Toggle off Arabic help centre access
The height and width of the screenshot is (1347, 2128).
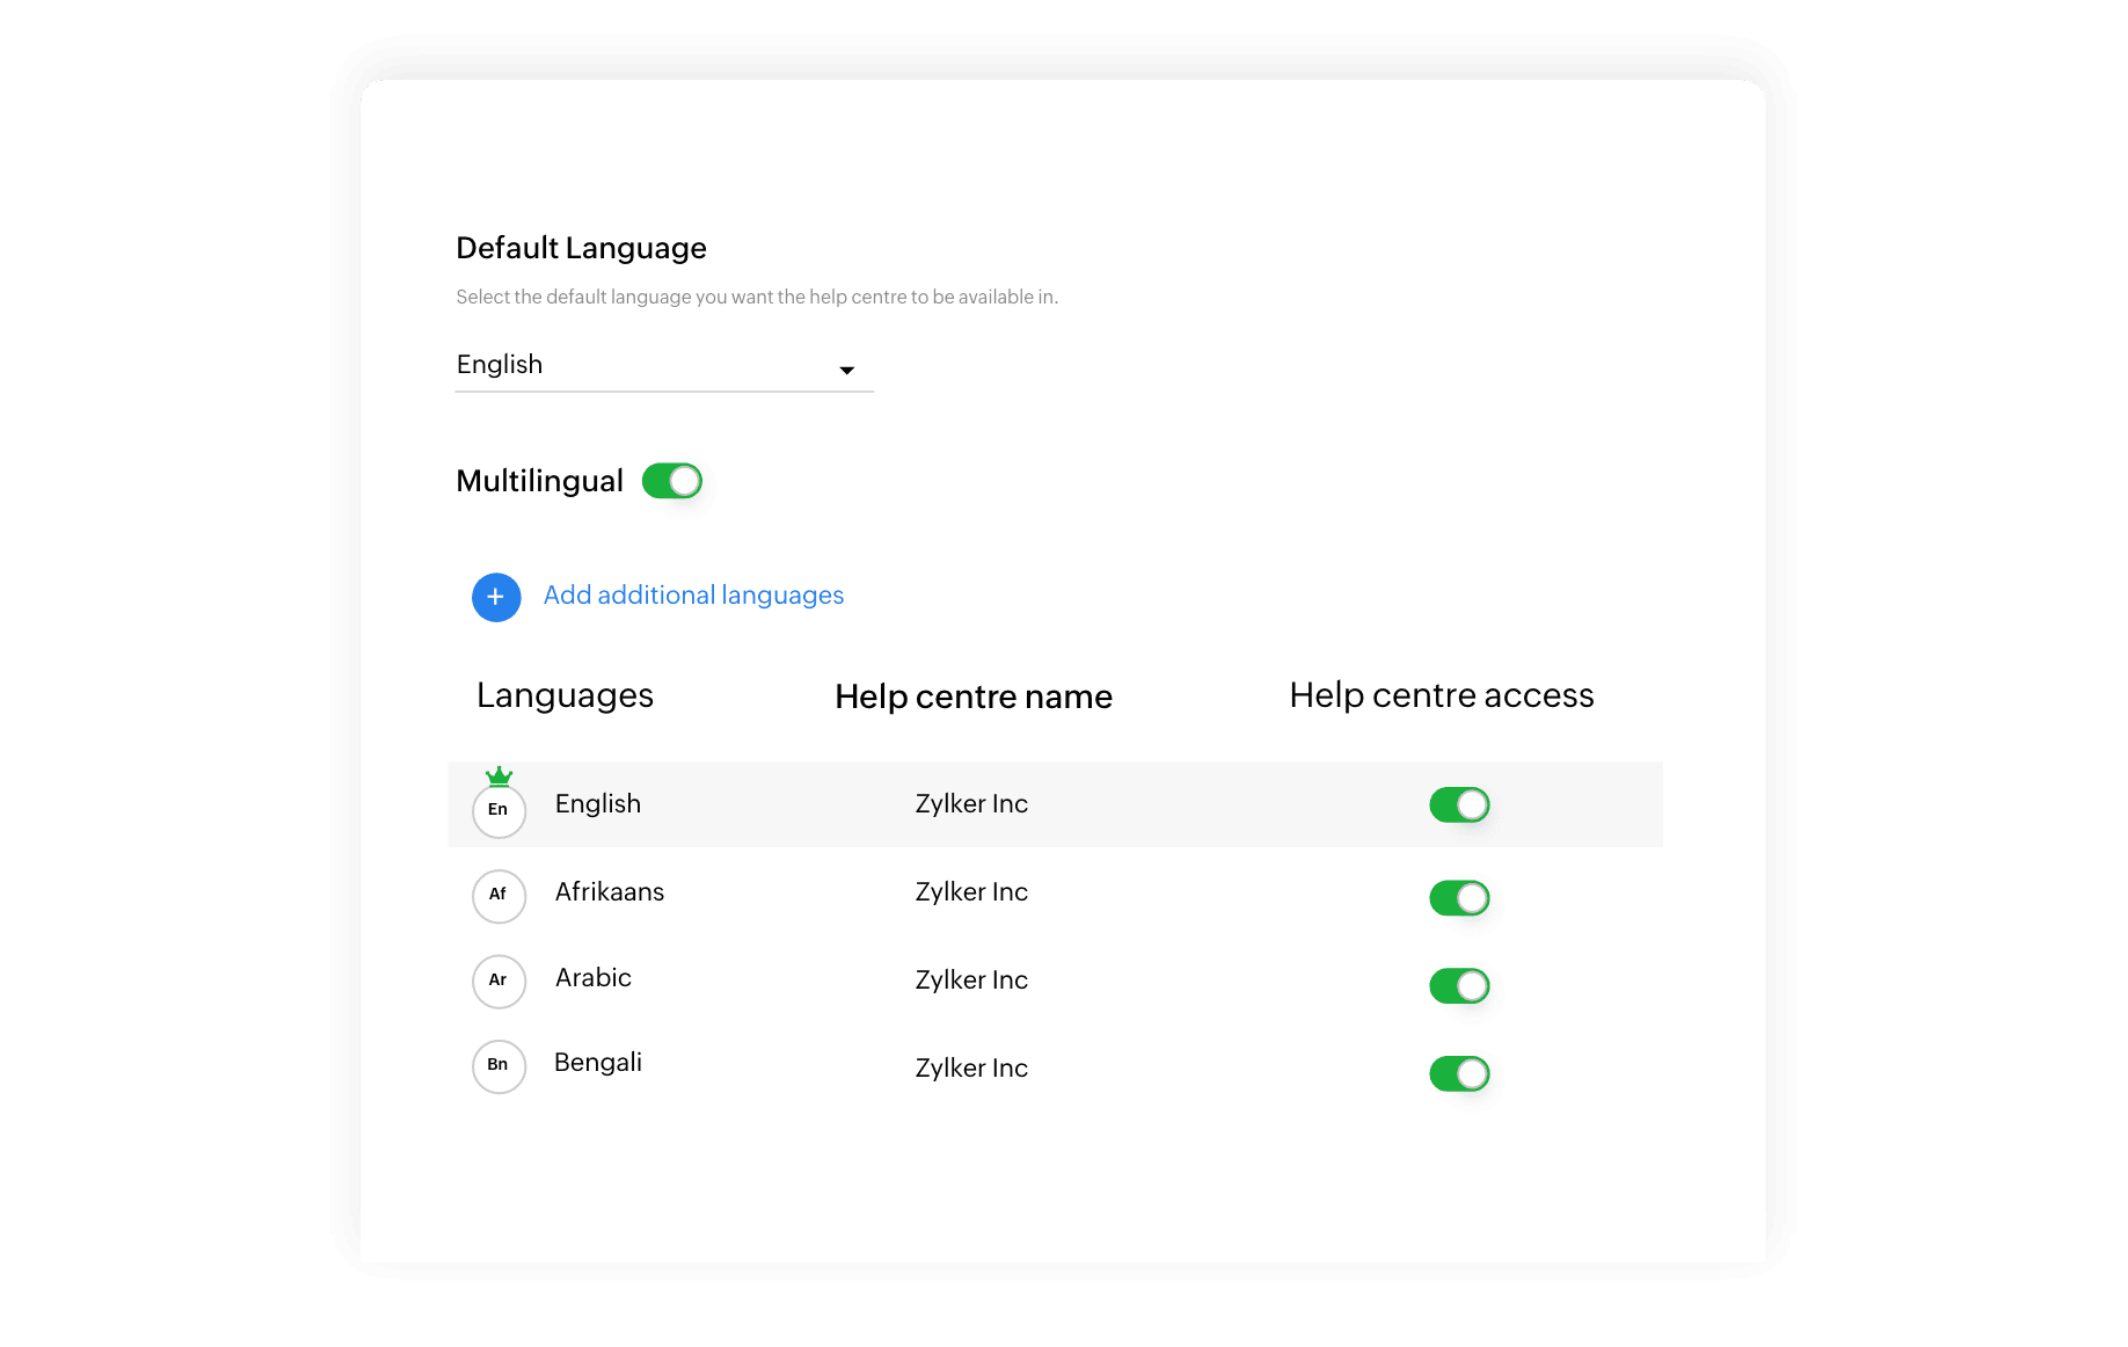pos(1459,985)
